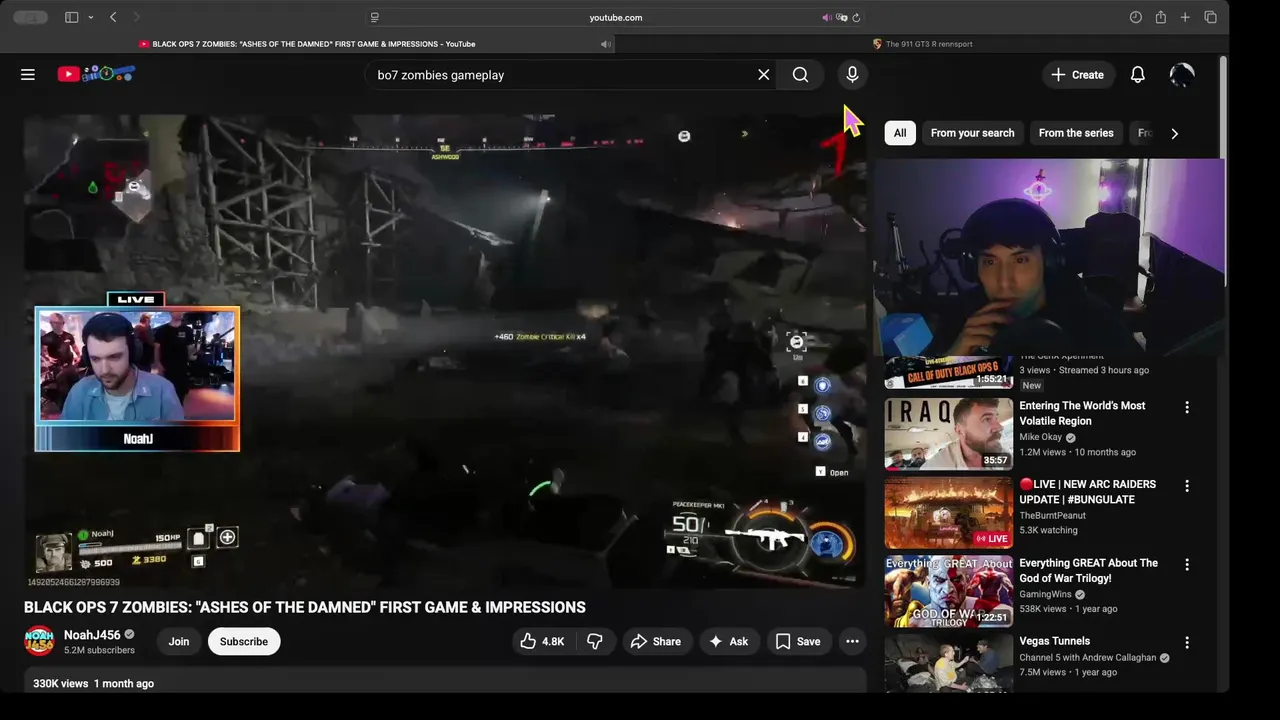The width and height of the screenshot is (1280, 720).
Task: Open the Create menu
Action: click(x=1078, y=75)
